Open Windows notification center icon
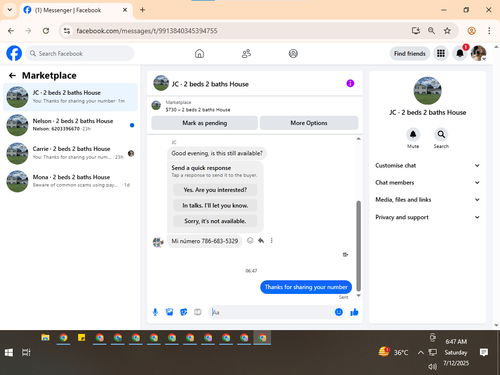500x375 pixels. [484, 352]
